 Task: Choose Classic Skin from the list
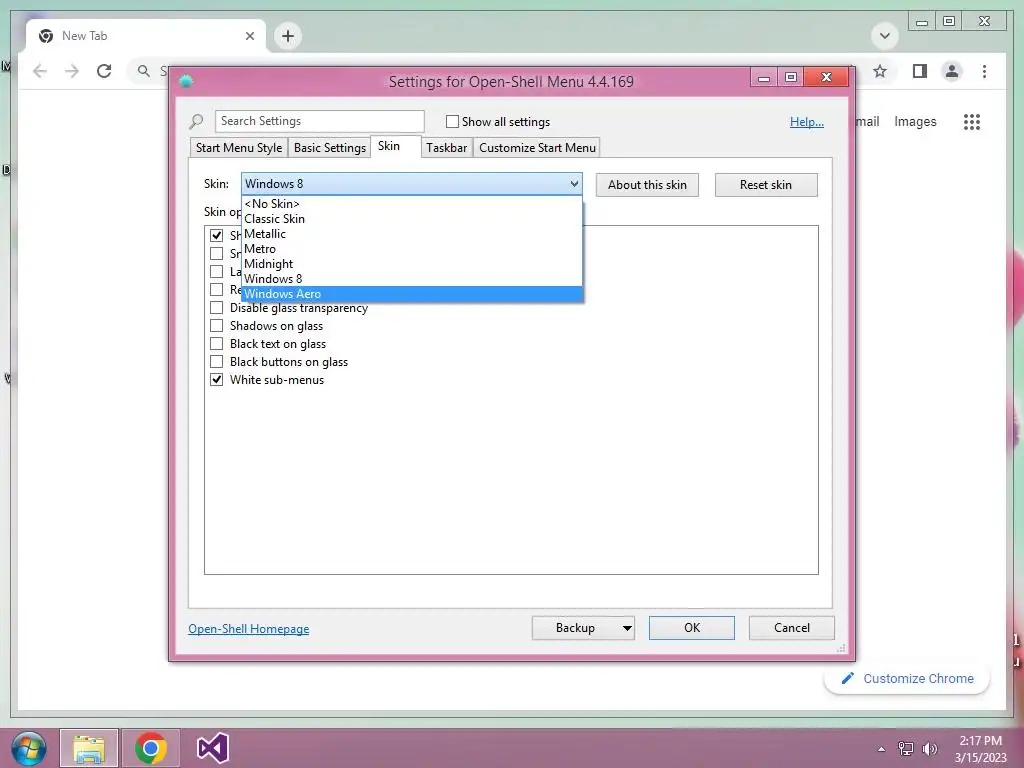click(411, 219)
